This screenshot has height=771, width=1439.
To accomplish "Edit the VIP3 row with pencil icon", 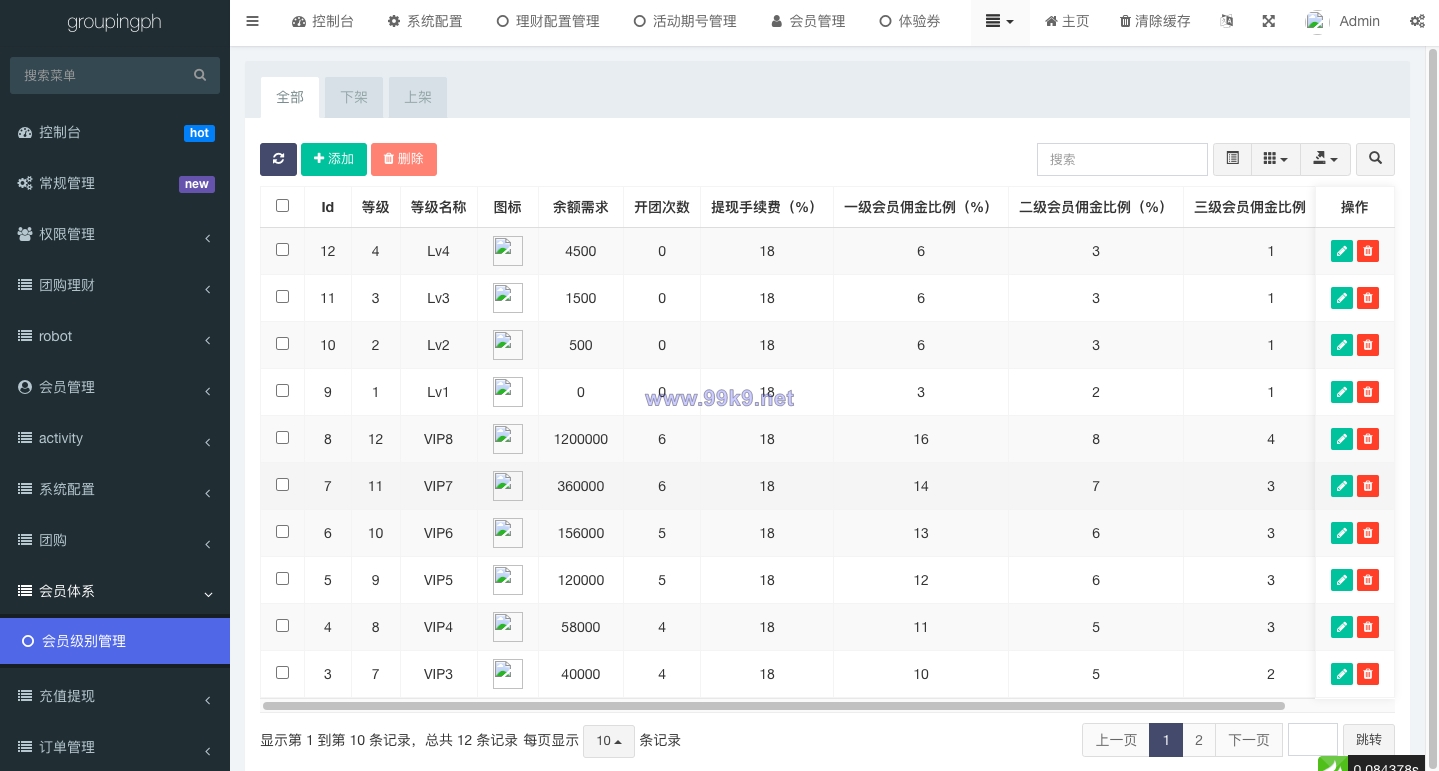I will point(1342,674).
